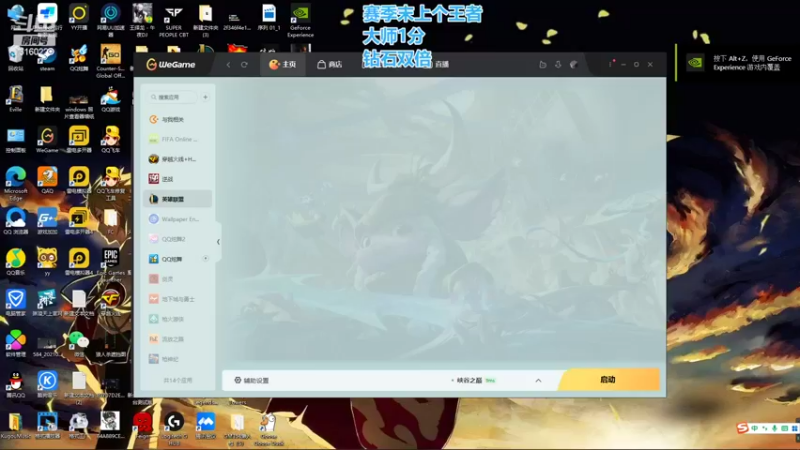Viewport: 800px width, 450px height.
Task: Refresh the WeGame page
Action: (x=244, y=65)
